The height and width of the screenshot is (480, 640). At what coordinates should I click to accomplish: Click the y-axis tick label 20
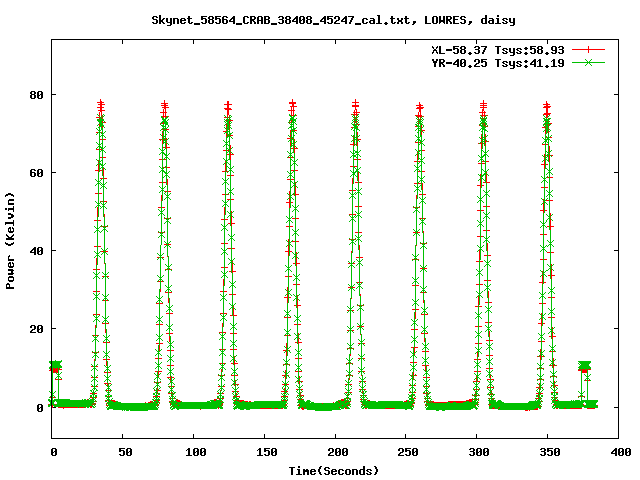[x=36, y=329]
